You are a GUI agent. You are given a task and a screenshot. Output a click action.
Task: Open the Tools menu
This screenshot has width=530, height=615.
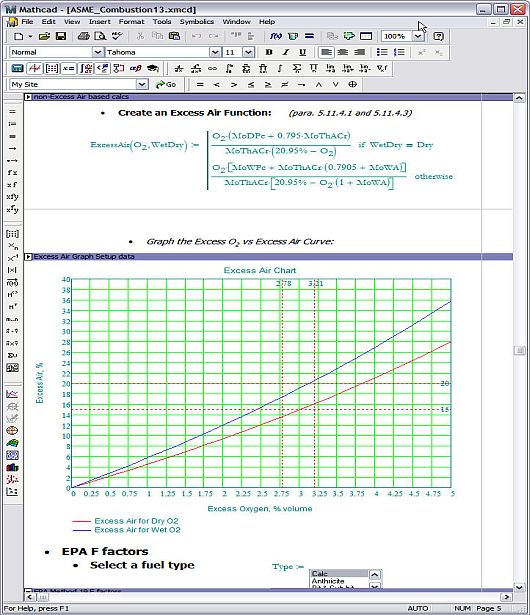(162, 22)
